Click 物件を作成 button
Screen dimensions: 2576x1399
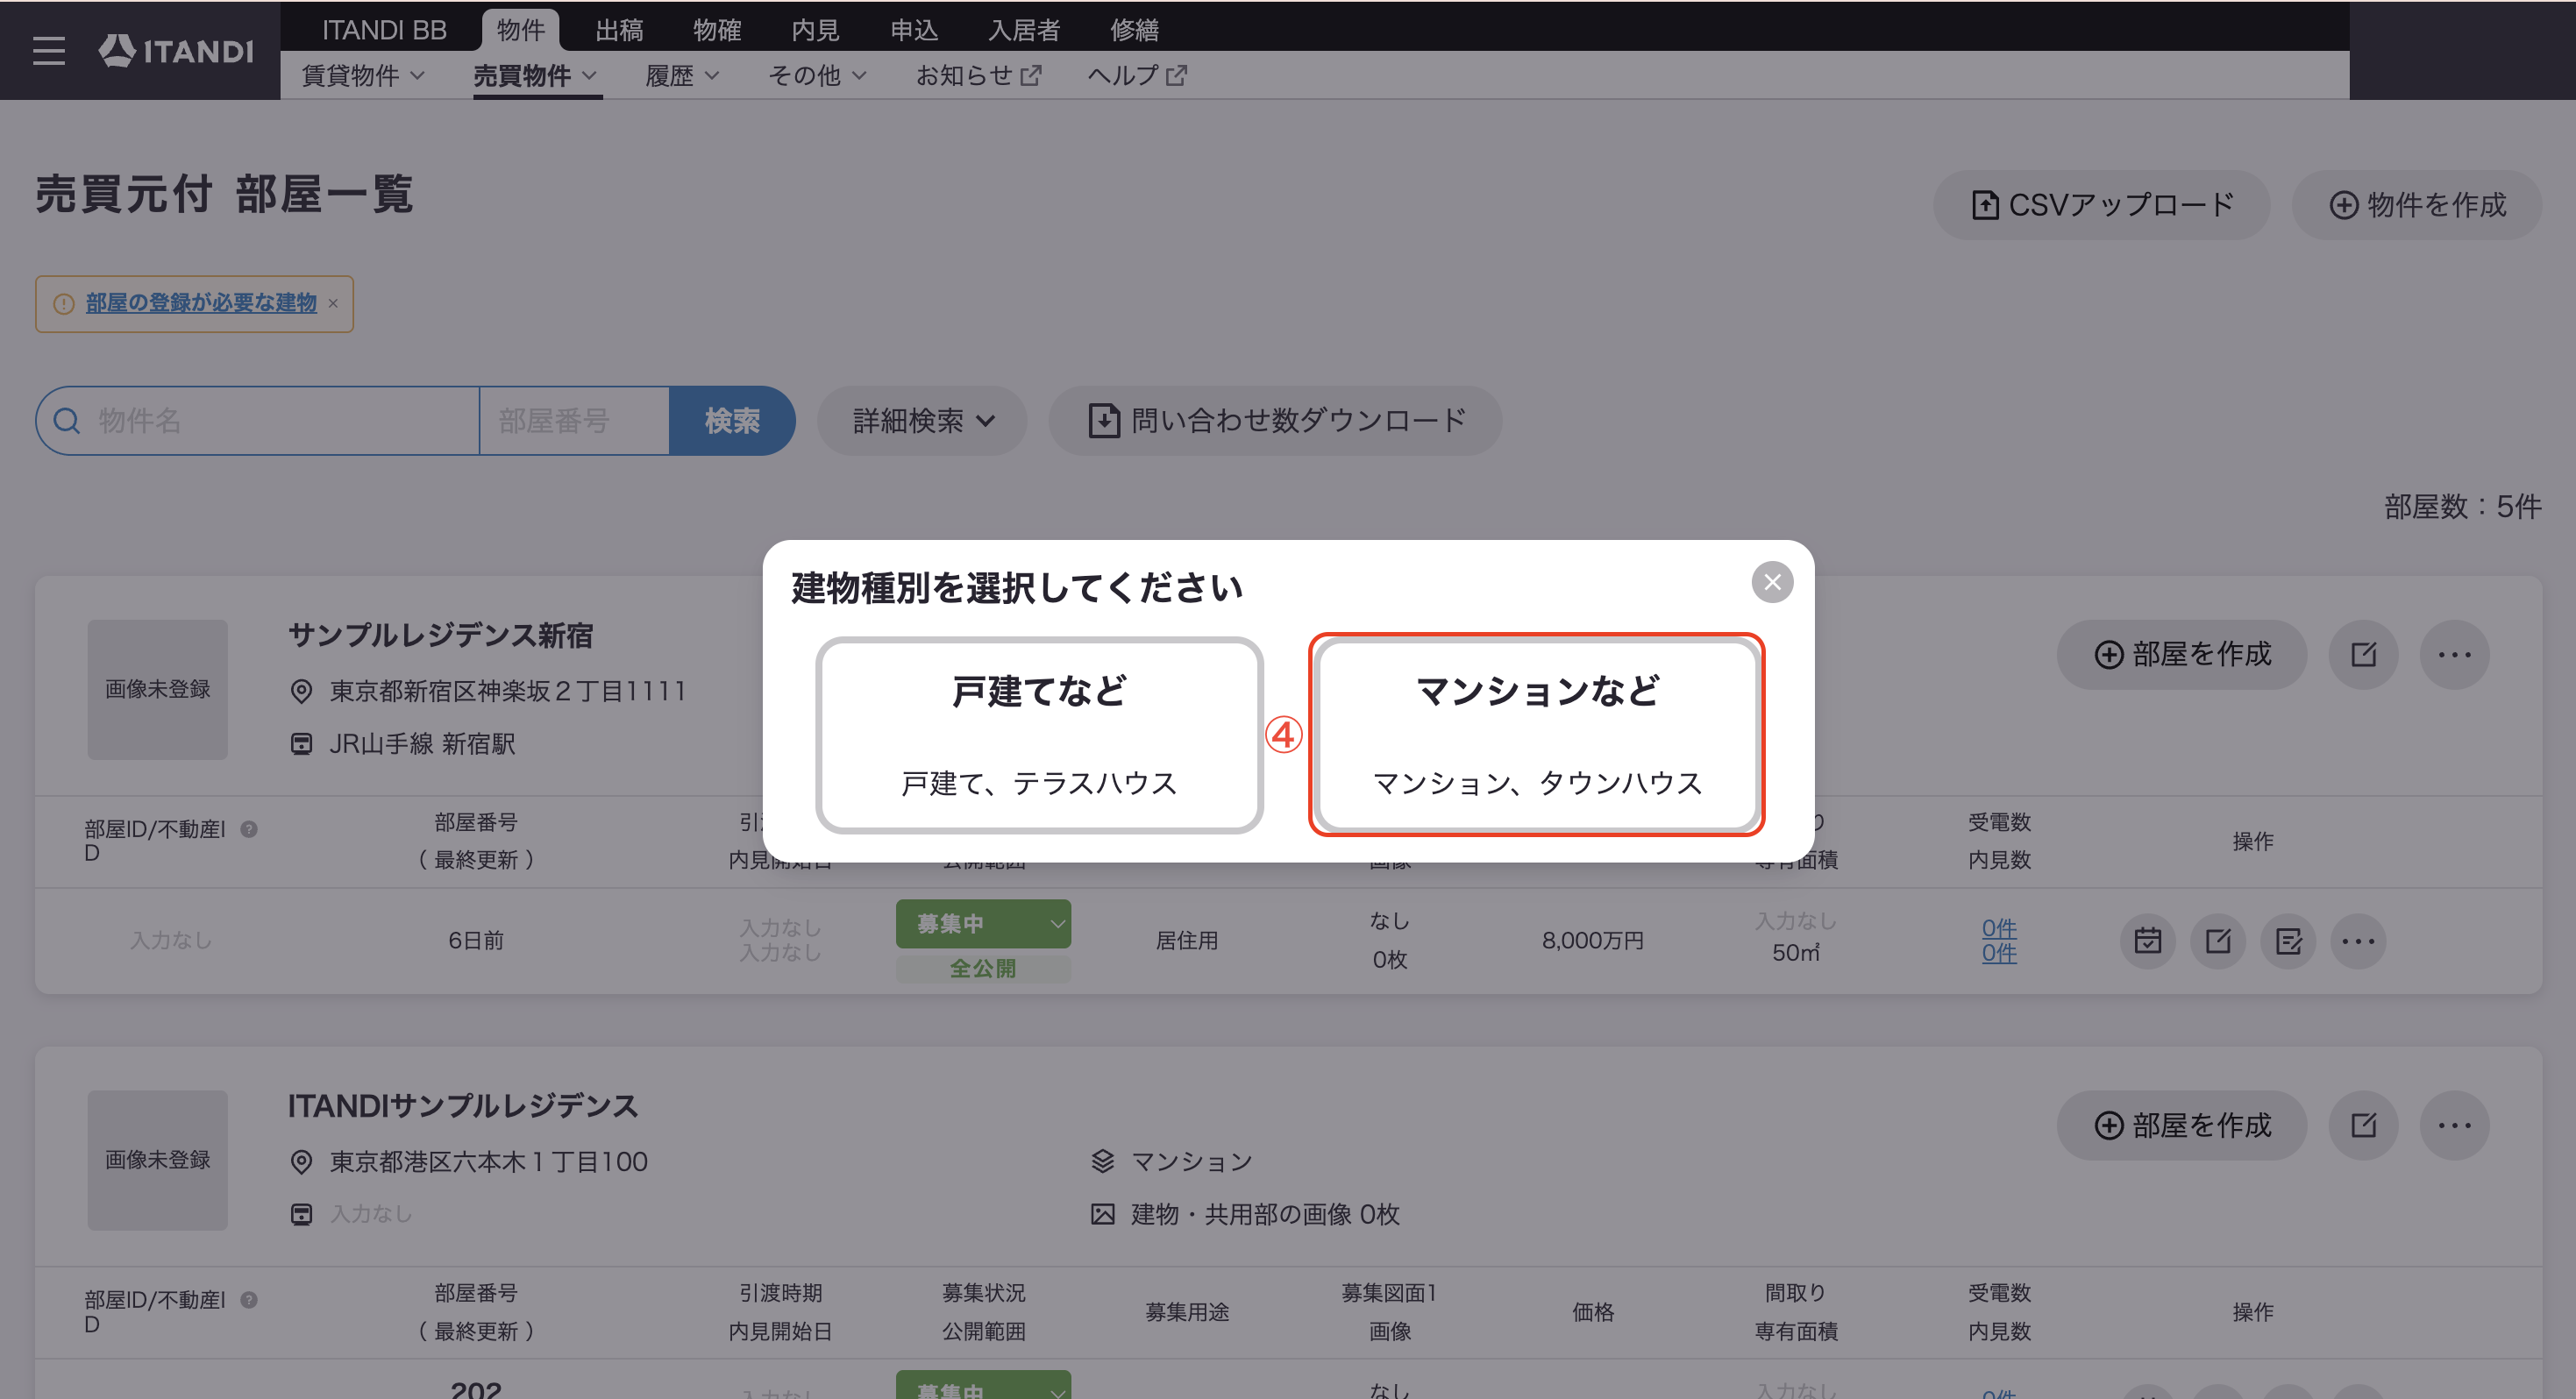[x=2417, y=205]
